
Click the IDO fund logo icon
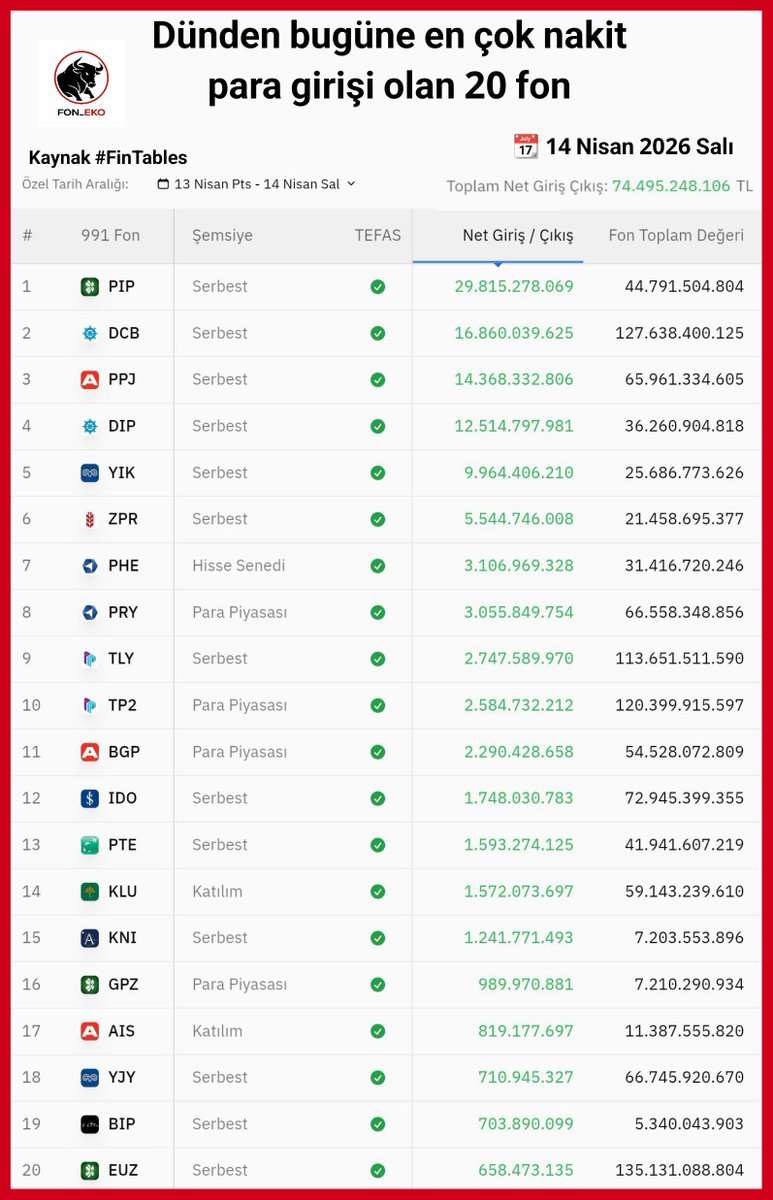(90, 798)
